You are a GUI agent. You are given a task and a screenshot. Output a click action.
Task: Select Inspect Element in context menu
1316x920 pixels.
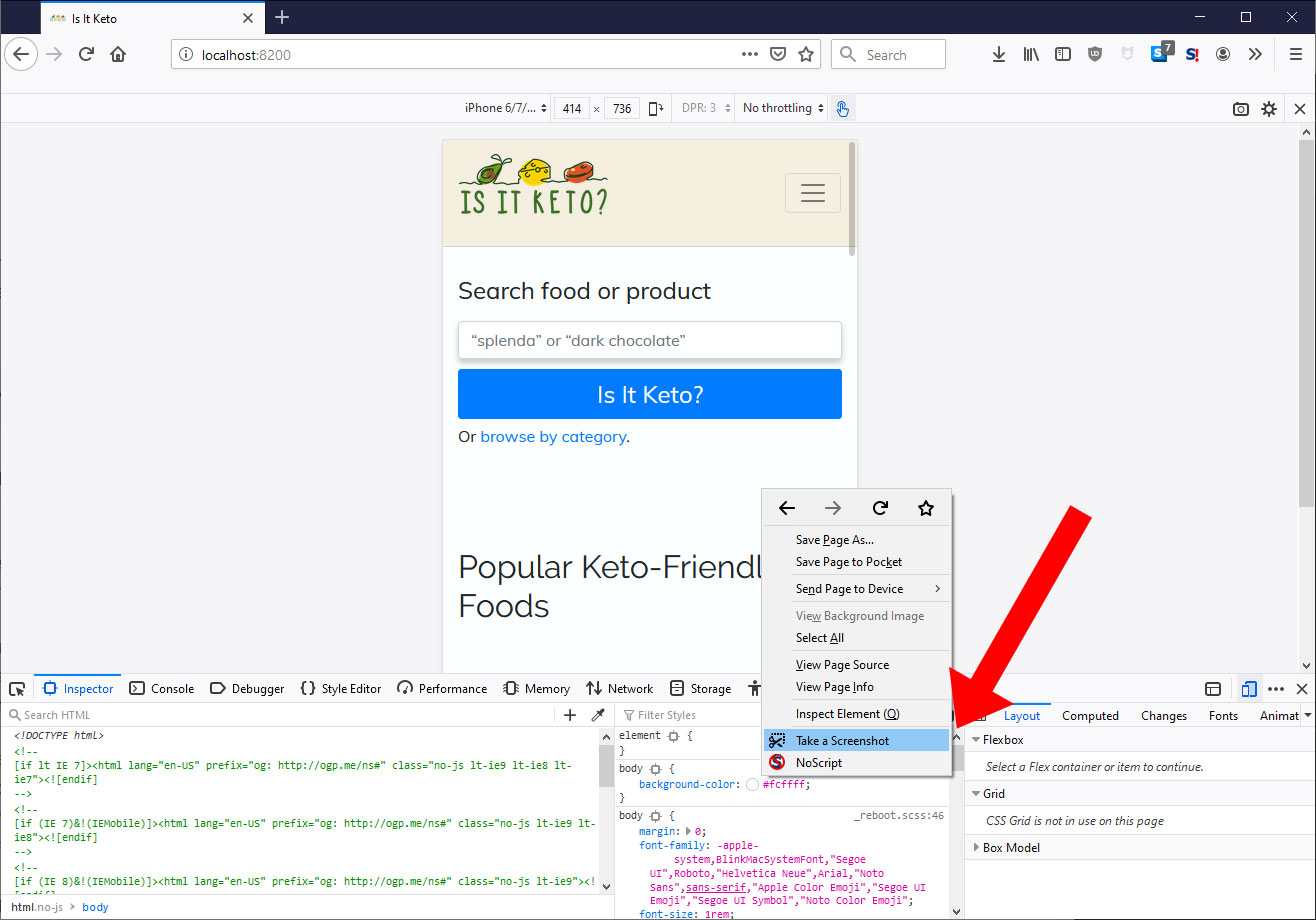(856, 714)
